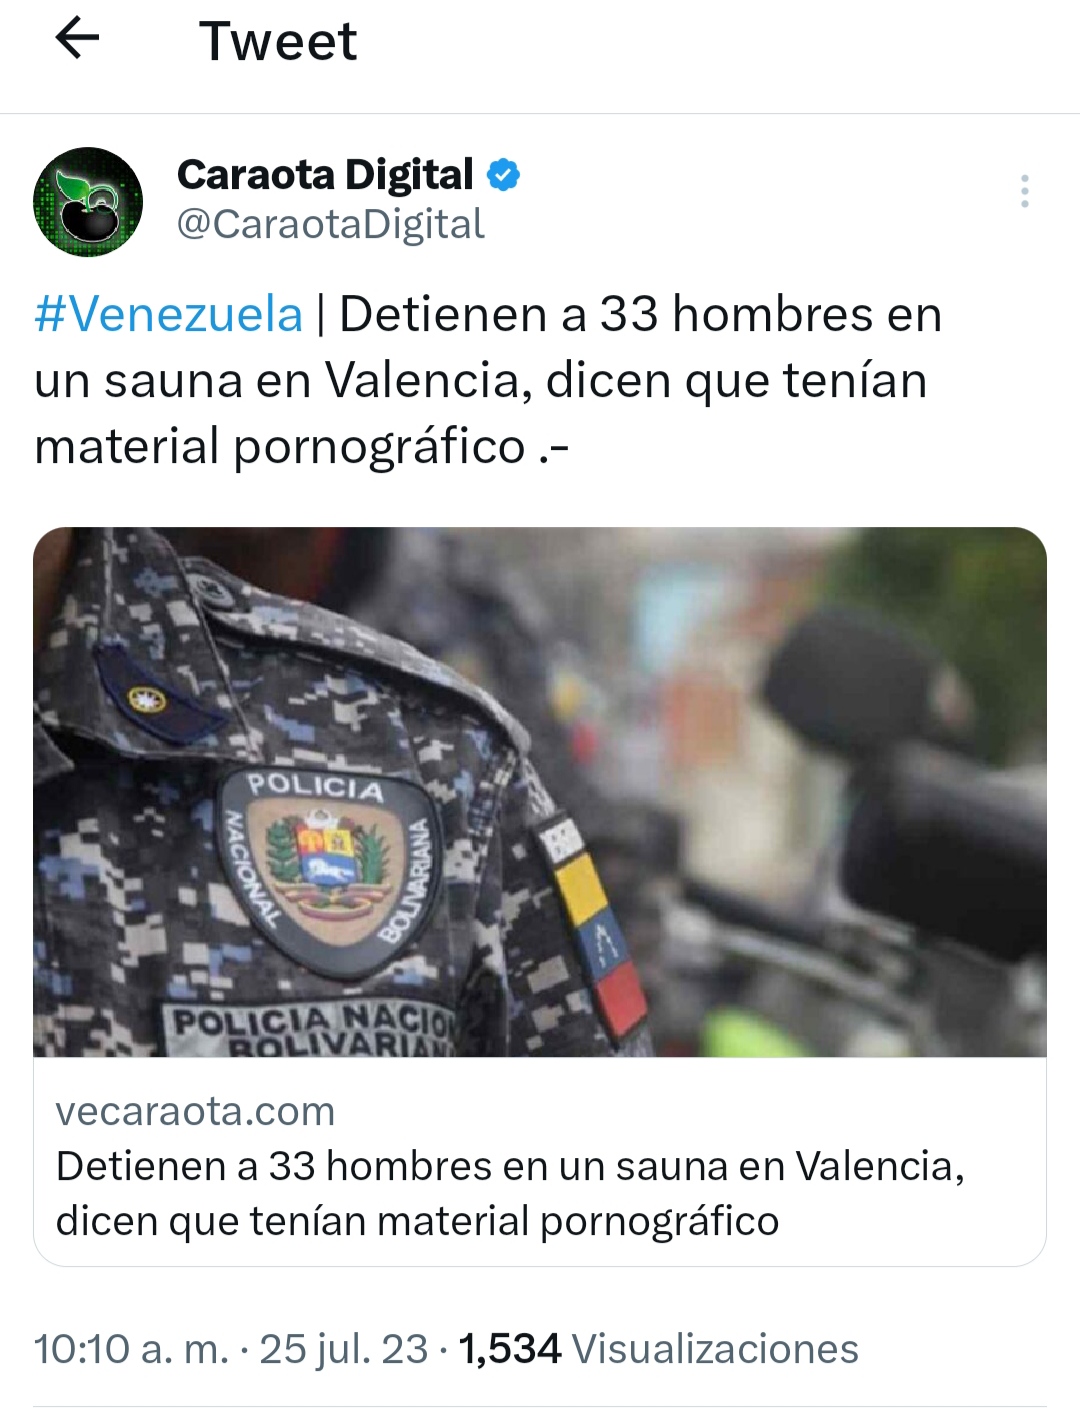This screenshot has width=1080, height=1426.
Task: Open the three-dot tweet options menu
Action: click(1025, 191)
